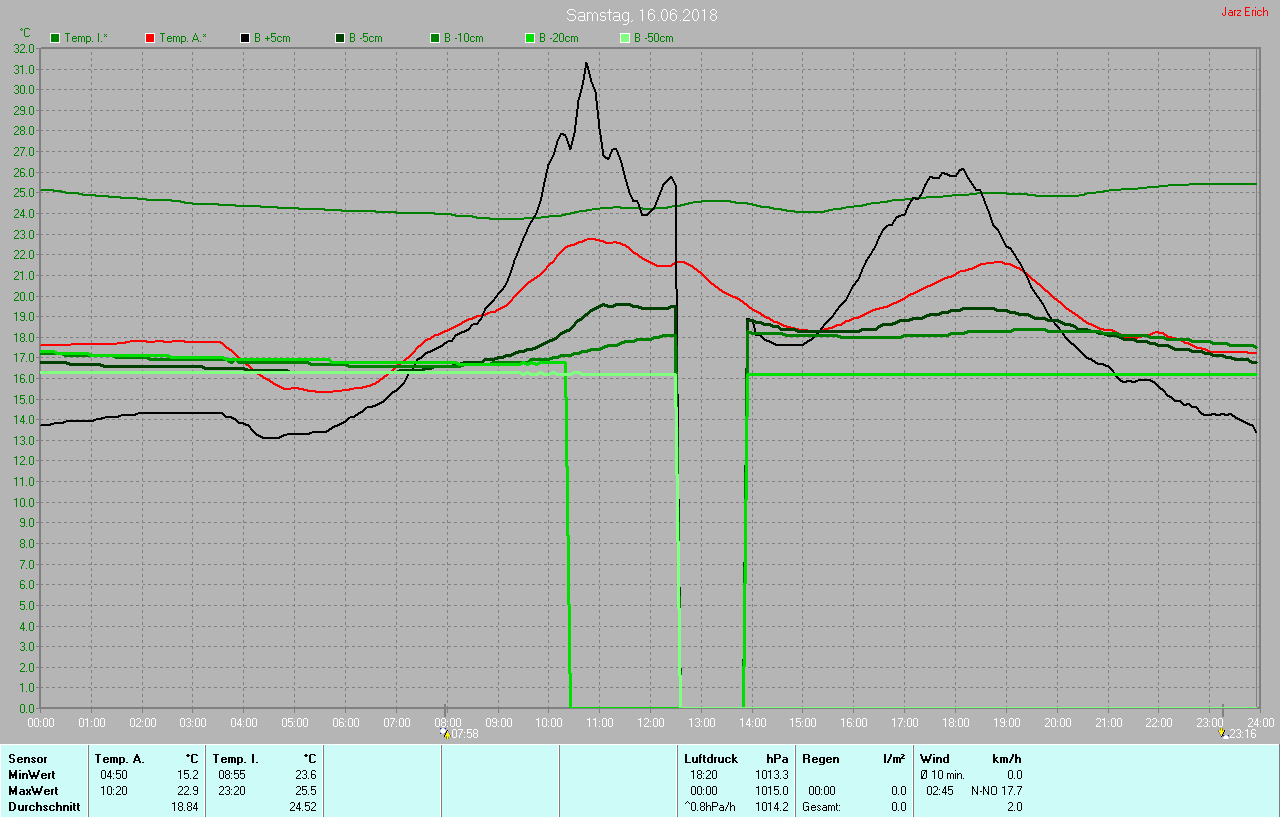Toggle the B -10cm legend entry

pos(435,38)
